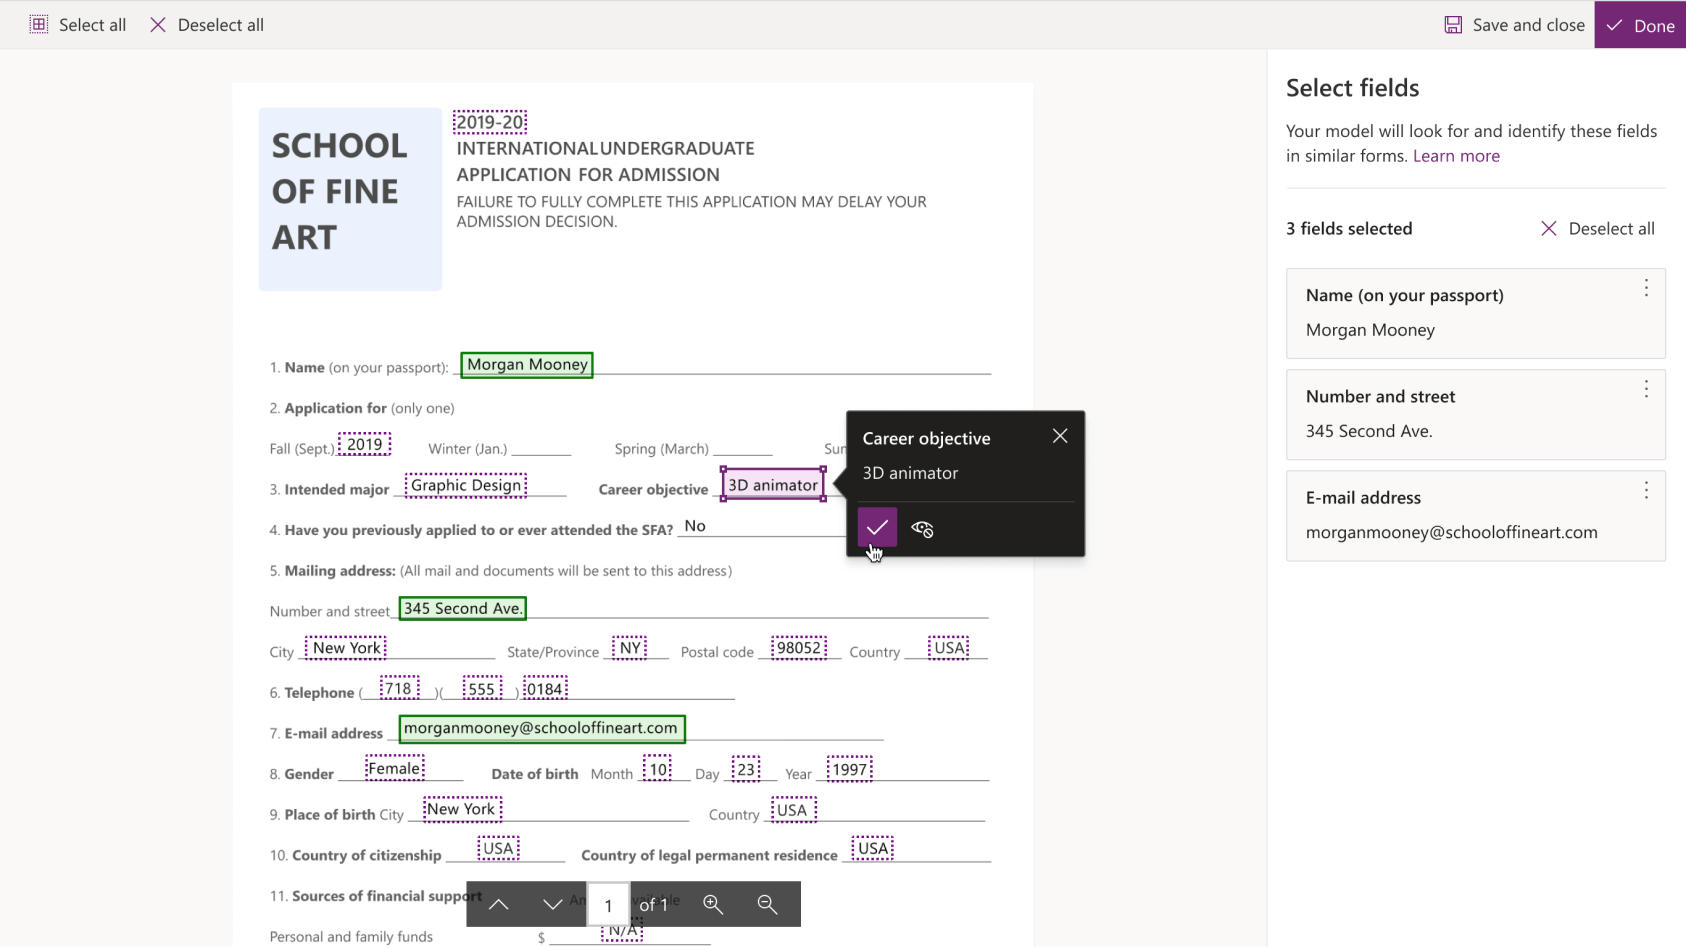Zoom in on the document preview
1686x948 pixels.
coord(714,904)
